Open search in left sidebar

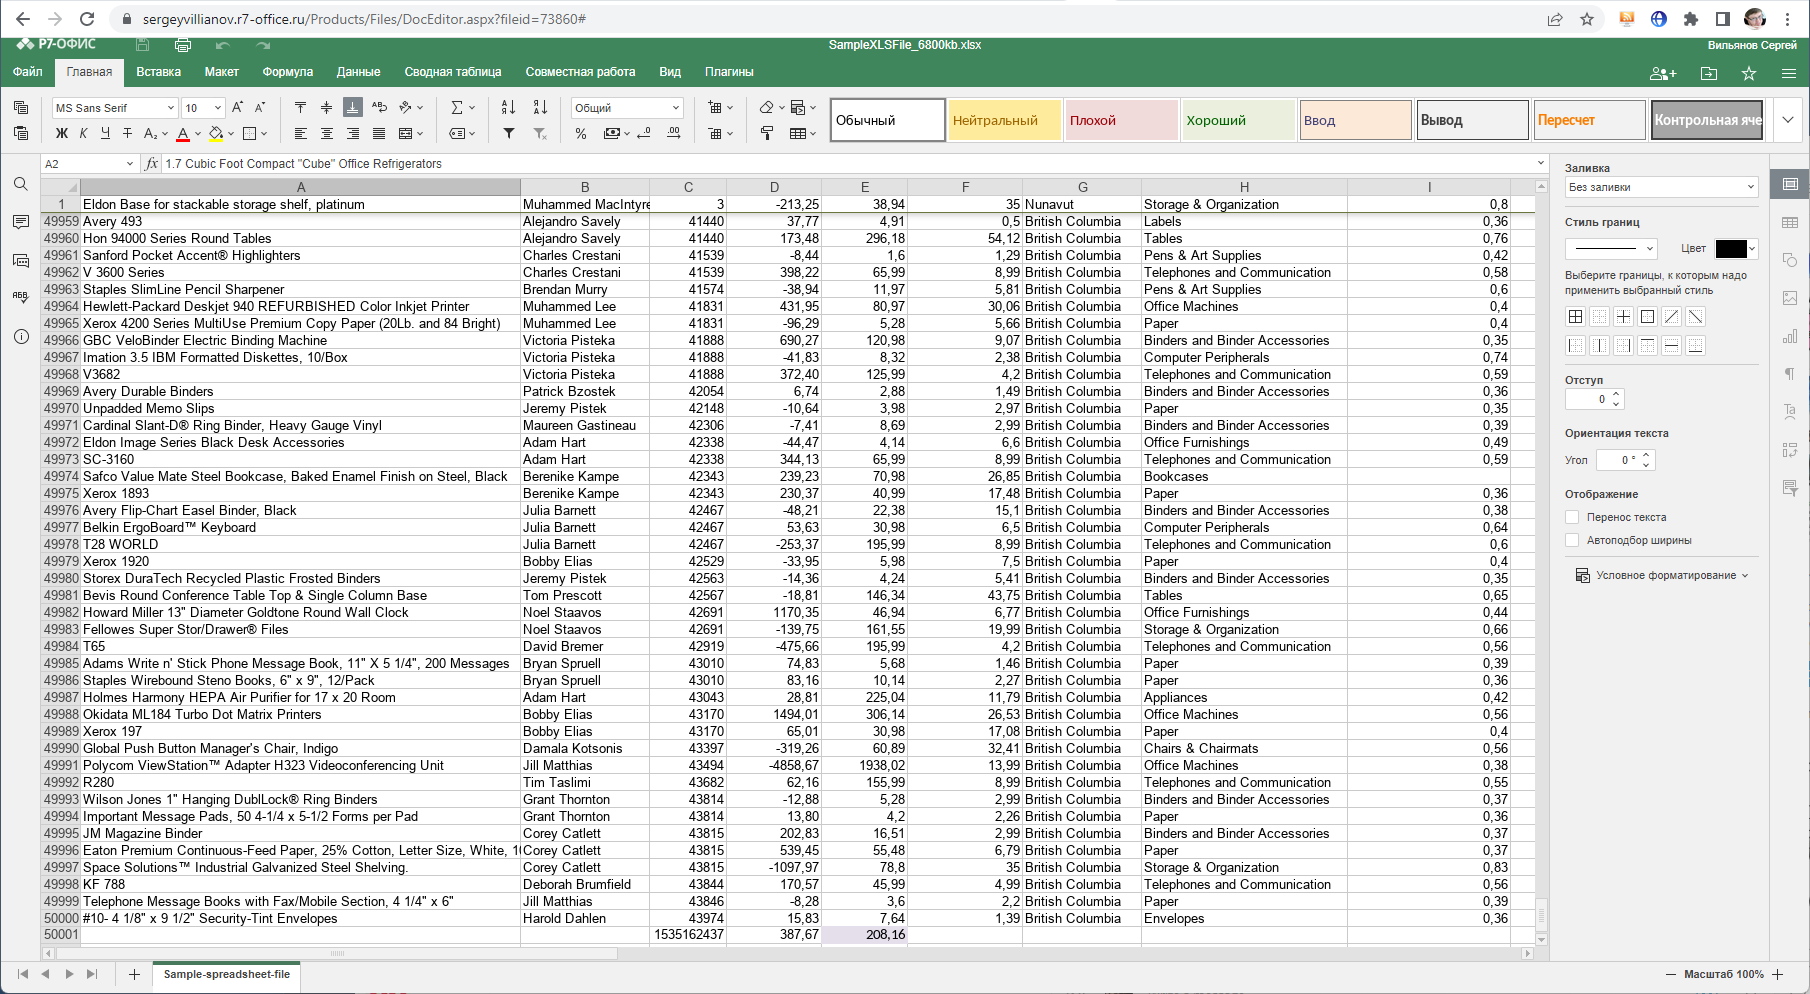(x=20, y=184)
